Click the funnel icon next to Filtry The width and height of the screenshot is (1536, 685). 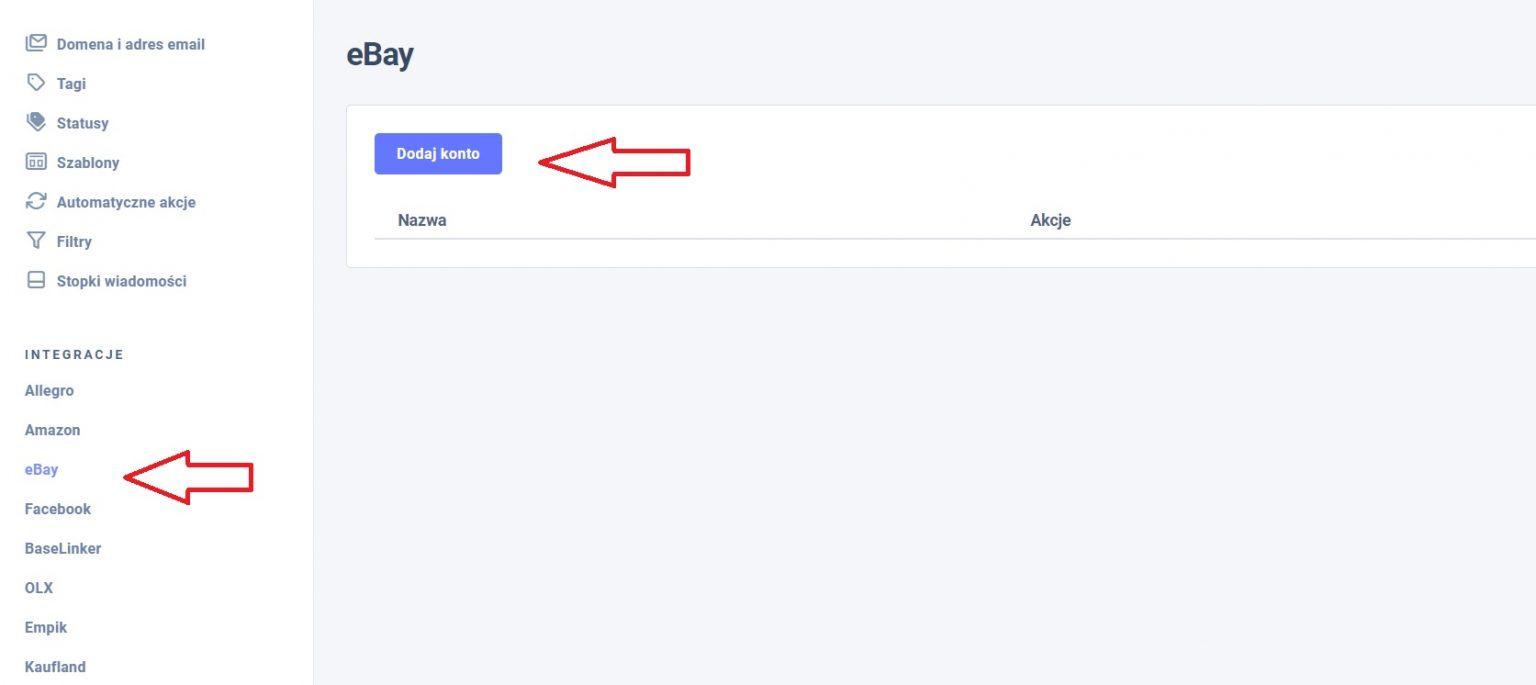pyautogui.click(x=36, y=241)
